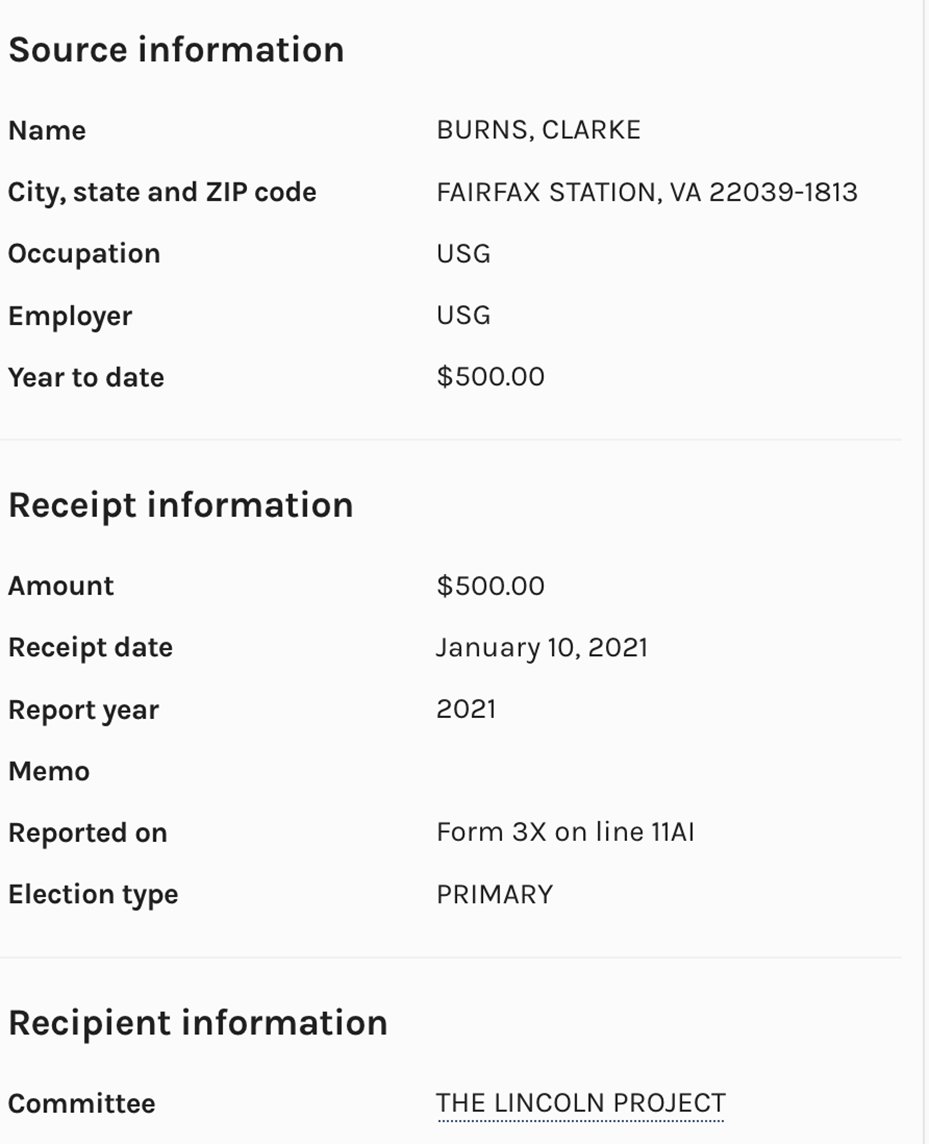Click the Receipt information heading
929x1144 pixels.
[x=180, y=504]
